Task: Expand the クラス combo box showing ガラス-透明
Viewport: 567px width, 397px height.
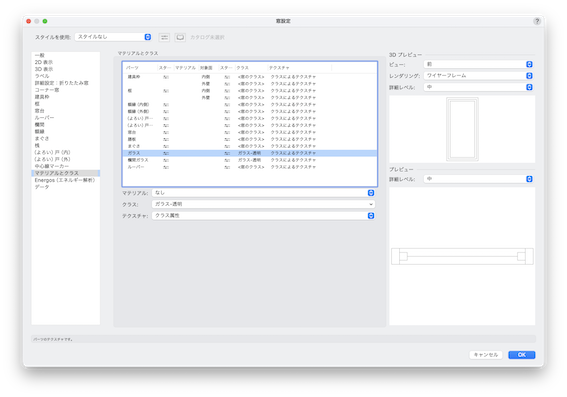Action: pos(263,204)
